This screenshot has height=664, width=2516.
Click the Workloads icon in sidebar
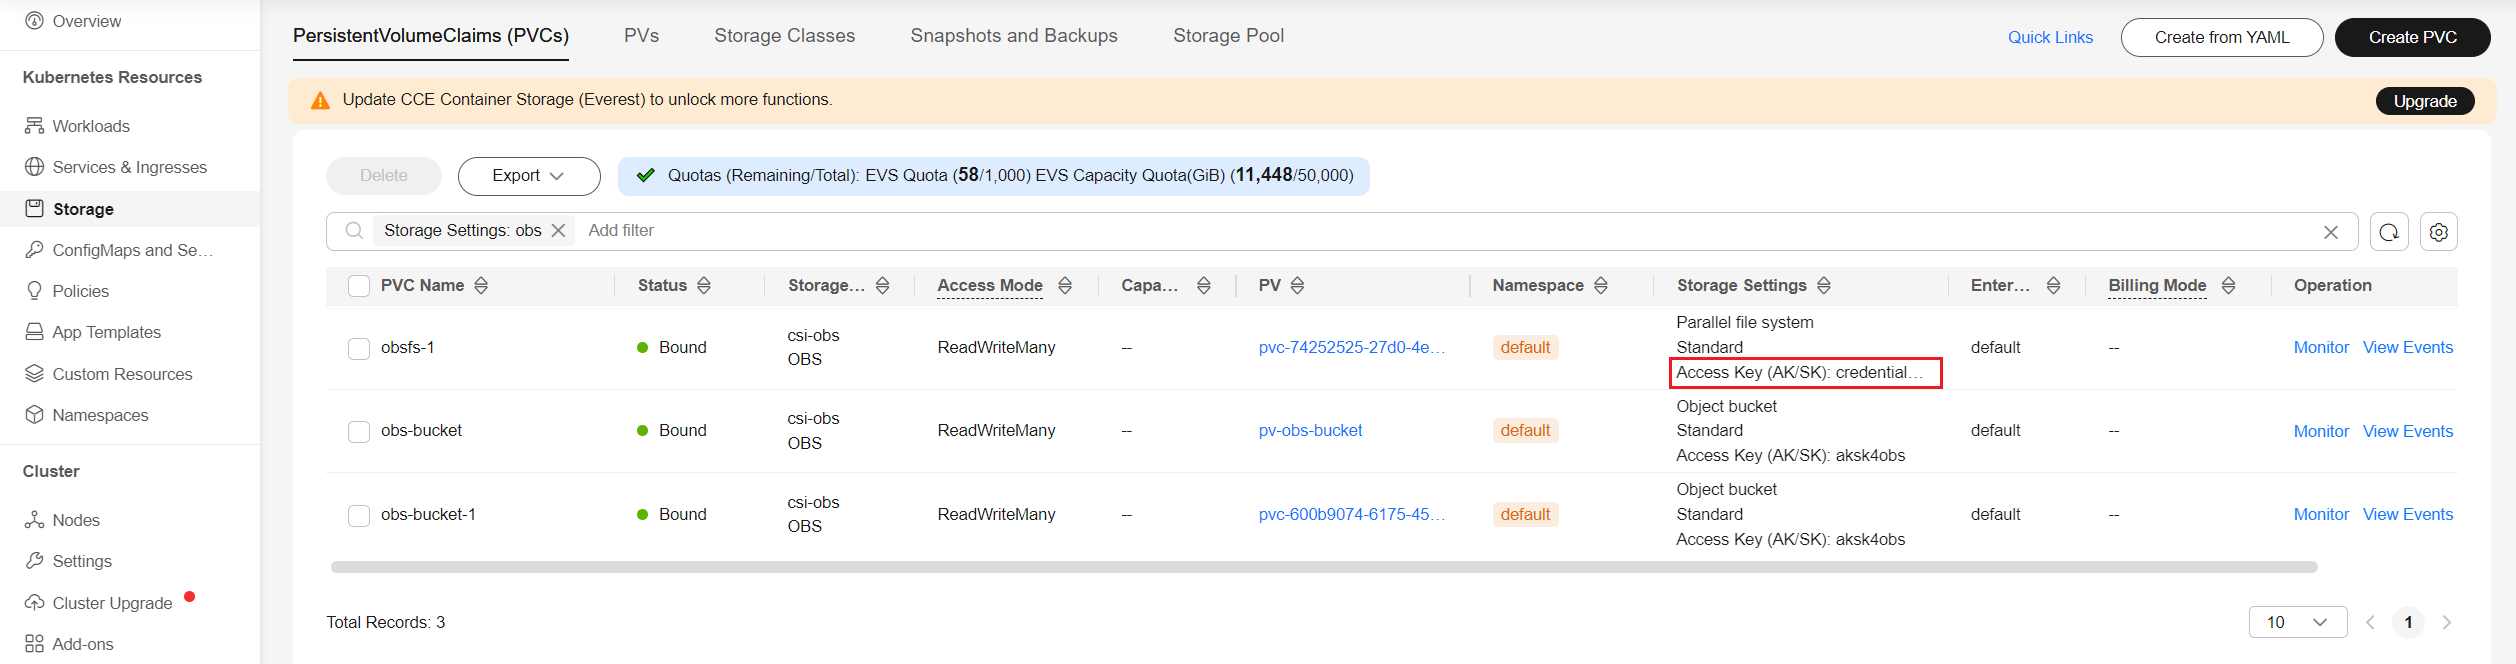34,126
